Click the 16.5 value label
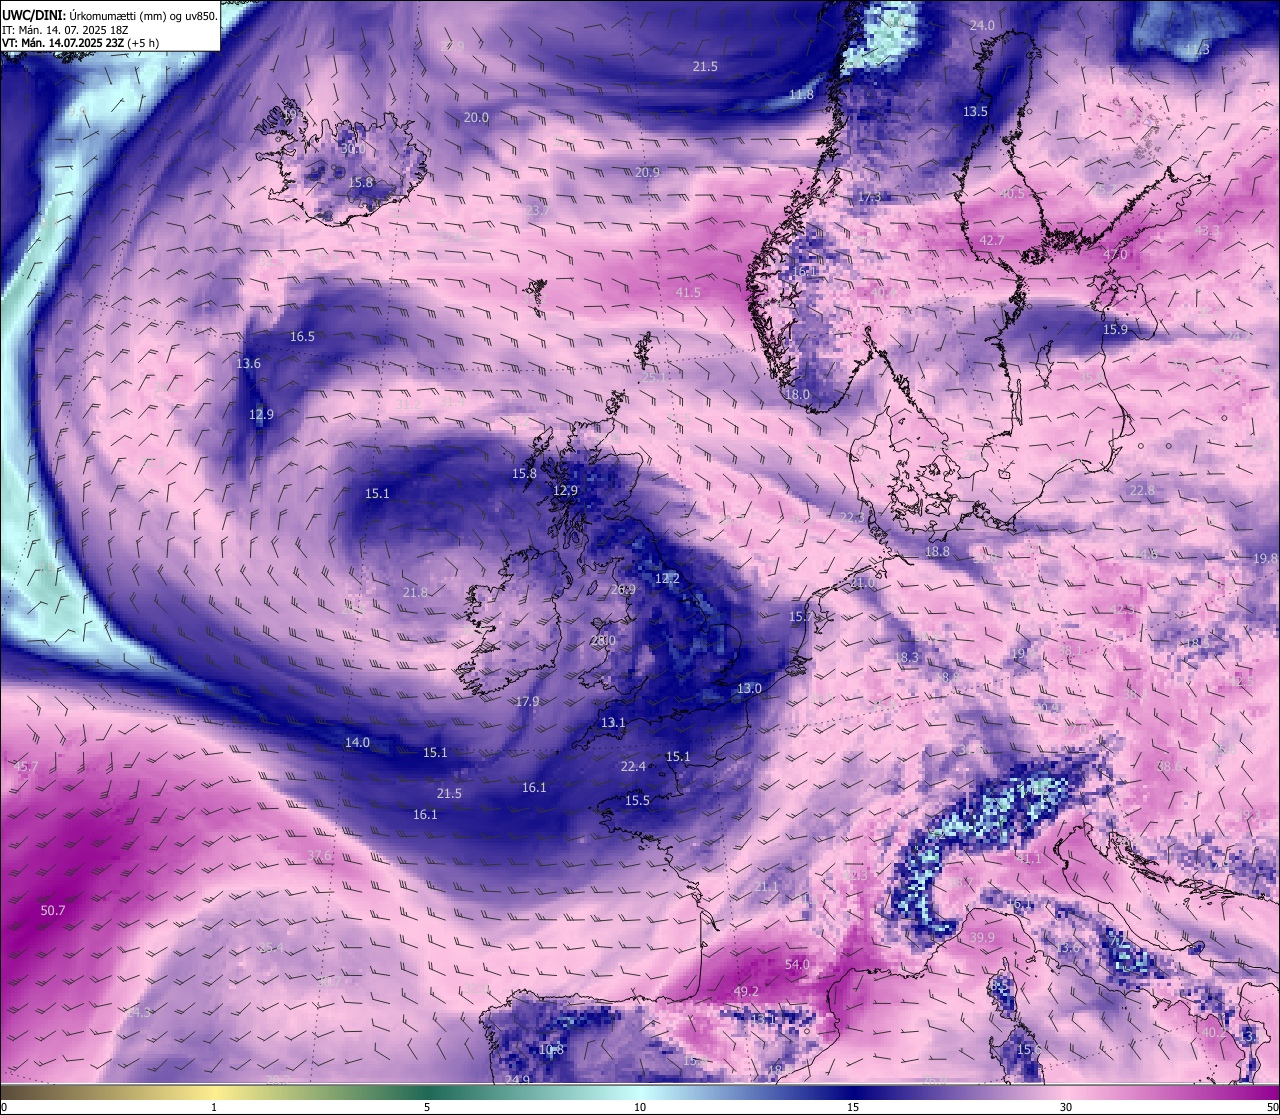This screenshot has width=1280, height=1115. [x=302, y=336]
